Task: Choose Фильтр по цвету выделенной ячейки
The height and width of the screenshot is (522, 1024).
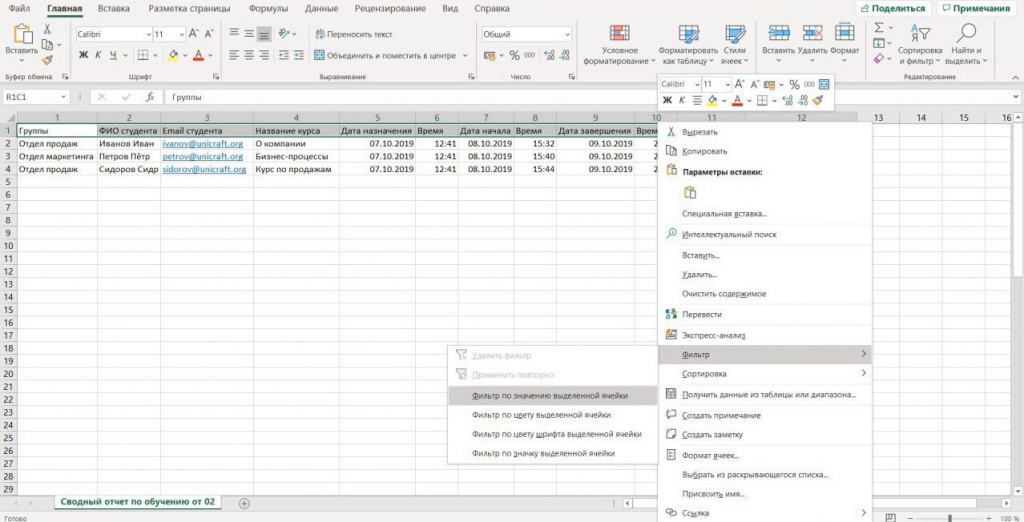Action: tap(552, 414)
